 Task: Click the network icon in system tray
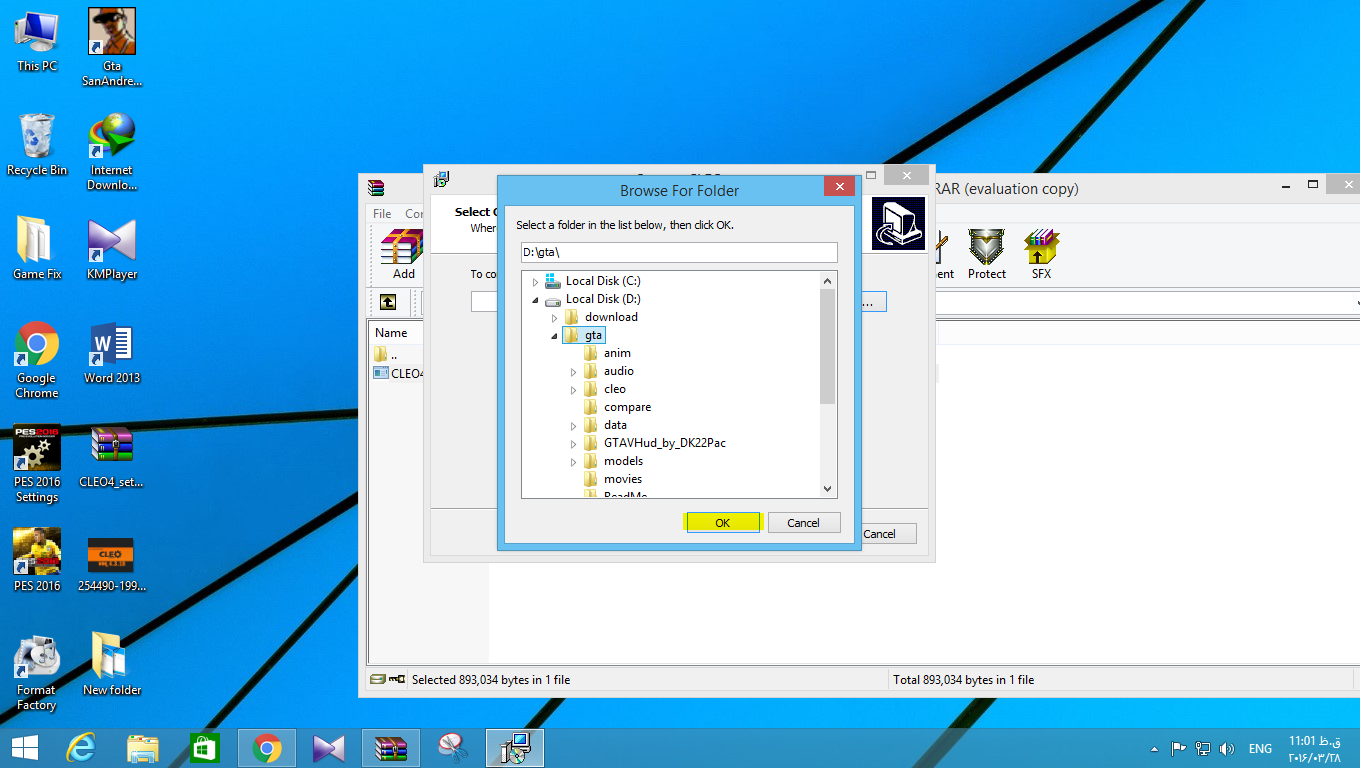pyautogui.click(x=1203, y=748)
